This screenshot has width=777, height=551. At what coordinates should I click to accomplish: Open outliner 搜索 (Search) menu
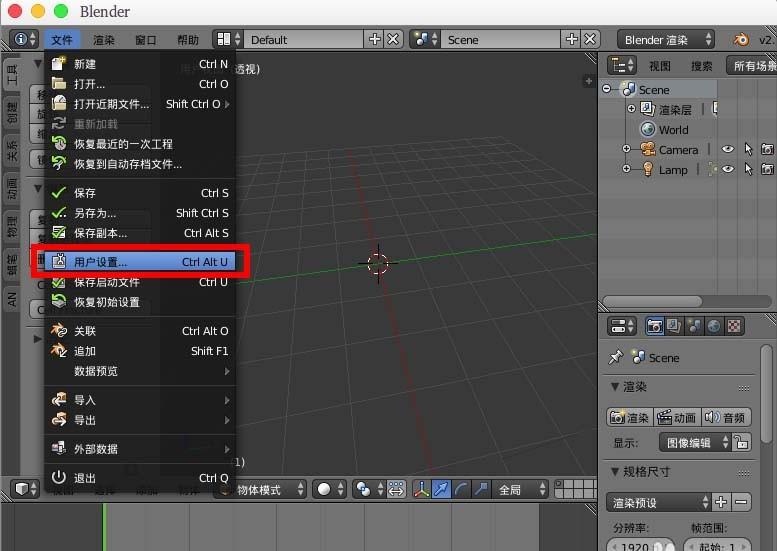coord(702,66)
